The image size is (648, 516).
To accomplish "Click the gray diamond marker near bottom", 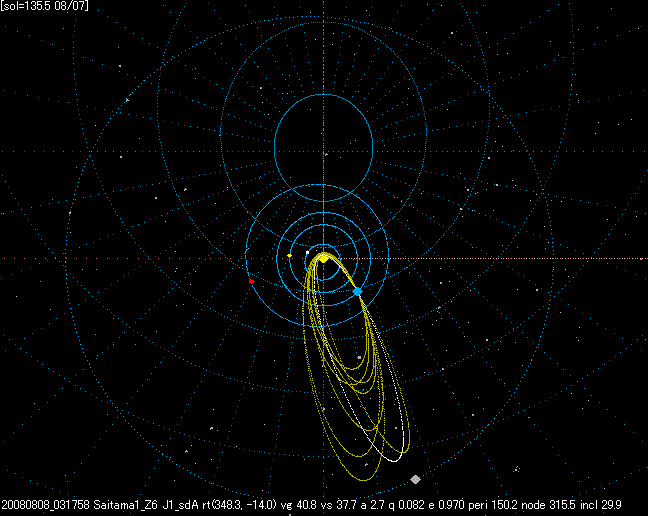I will 415,479.
